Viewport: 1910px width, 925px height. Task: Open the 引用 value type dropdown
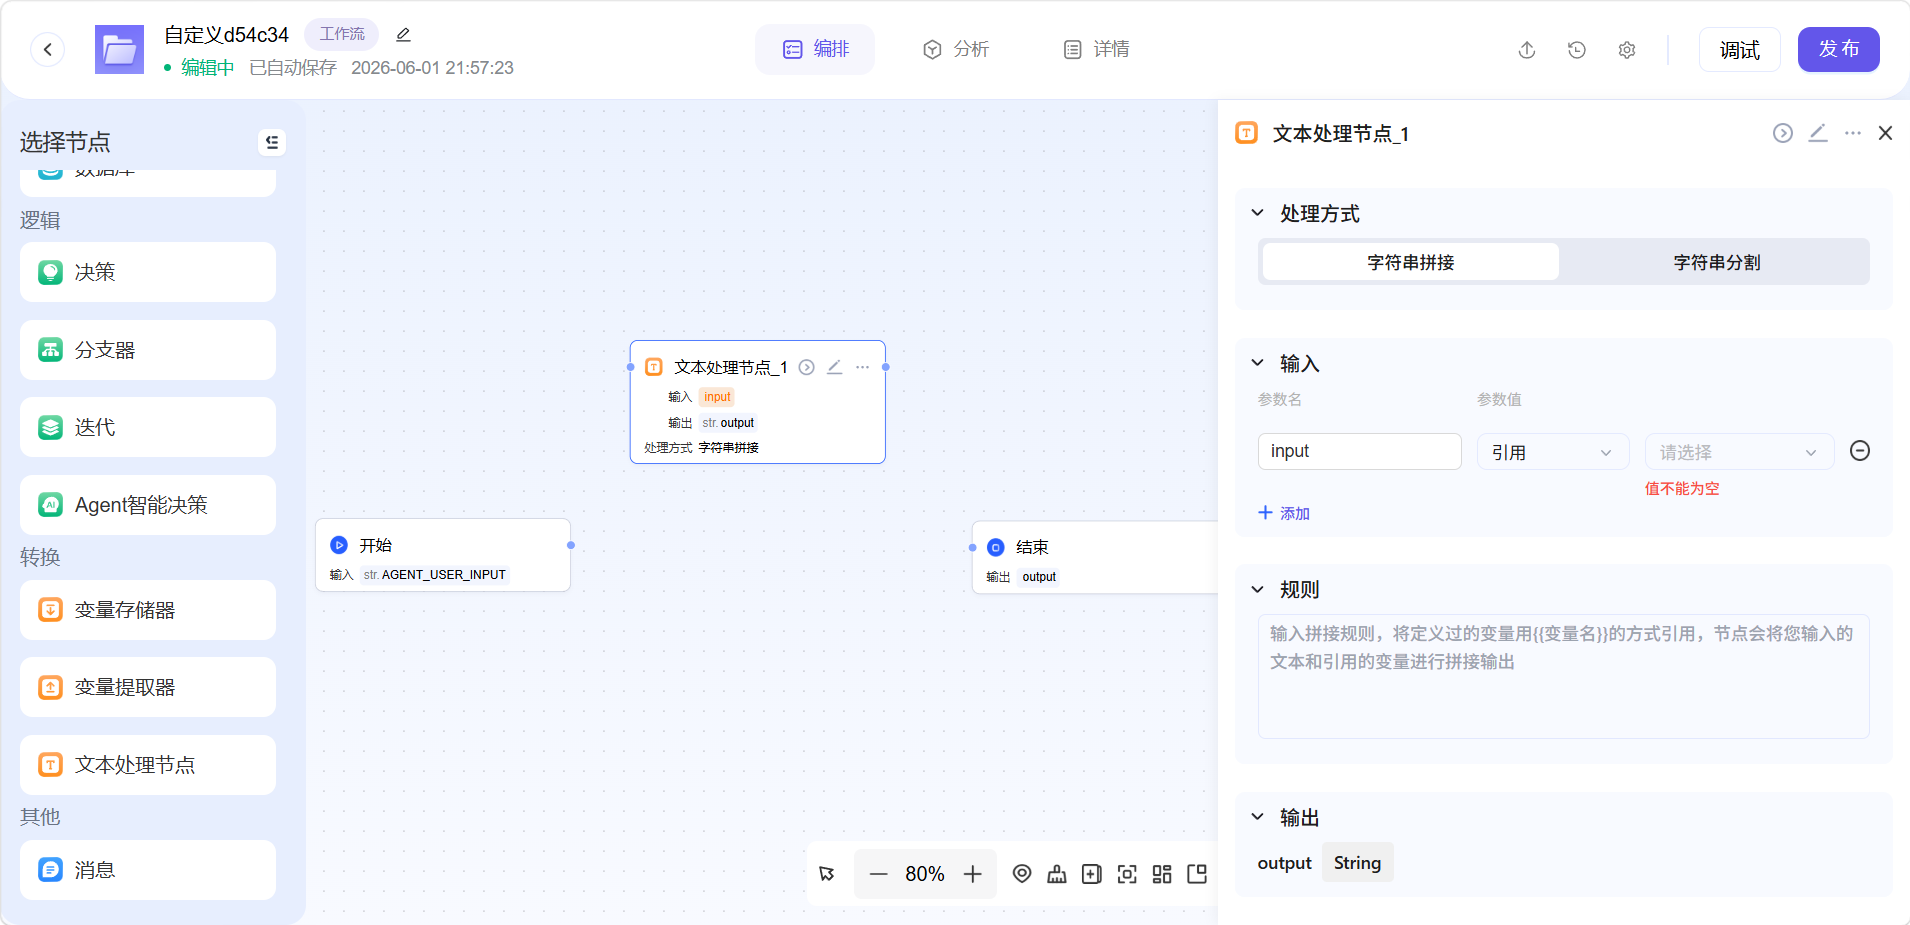tap(1553, 452)
